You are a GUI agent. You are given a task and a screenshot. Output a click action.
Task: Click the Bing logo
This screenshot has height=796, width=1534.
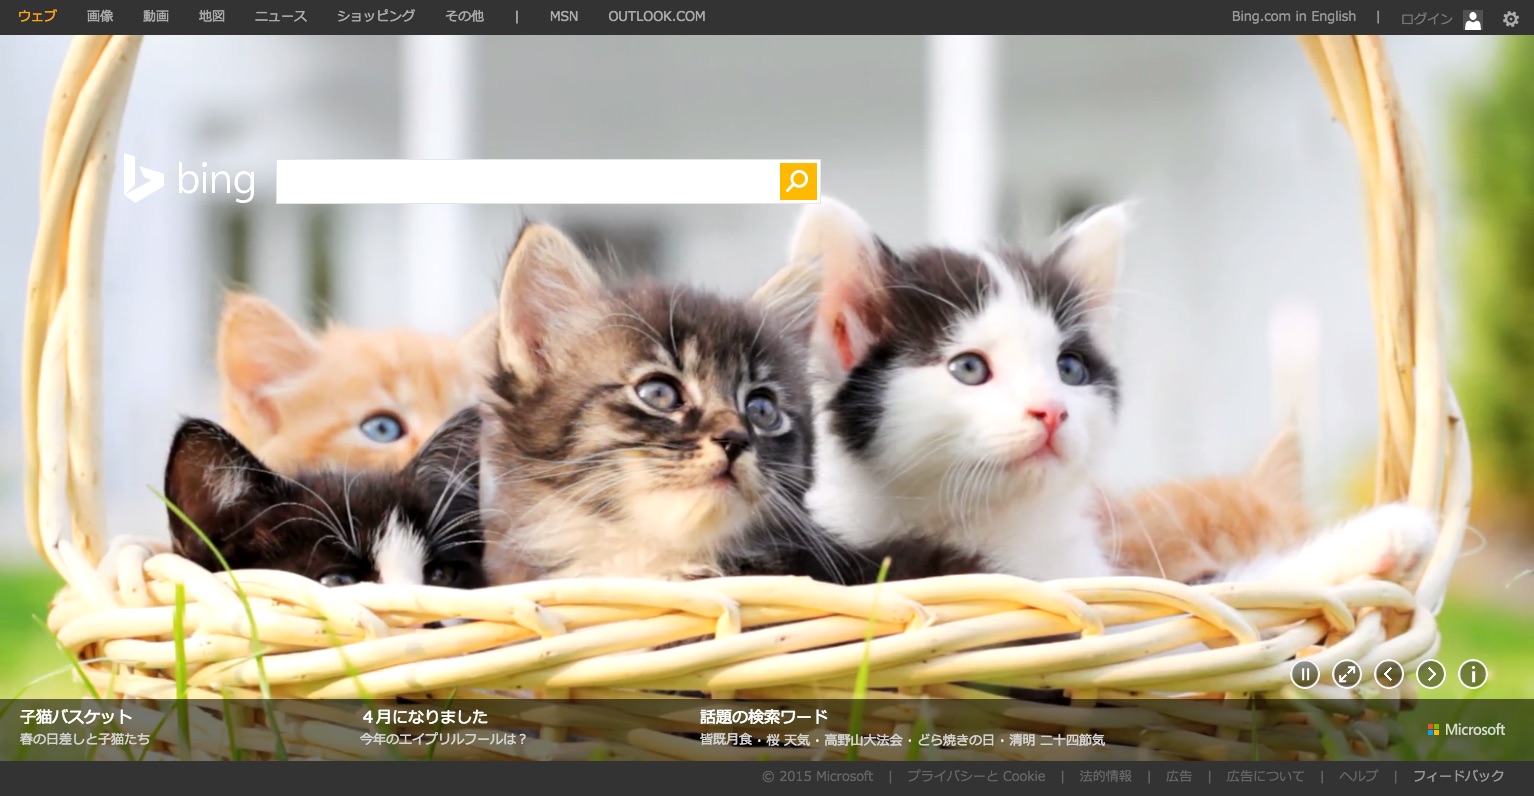click(190, 180)
